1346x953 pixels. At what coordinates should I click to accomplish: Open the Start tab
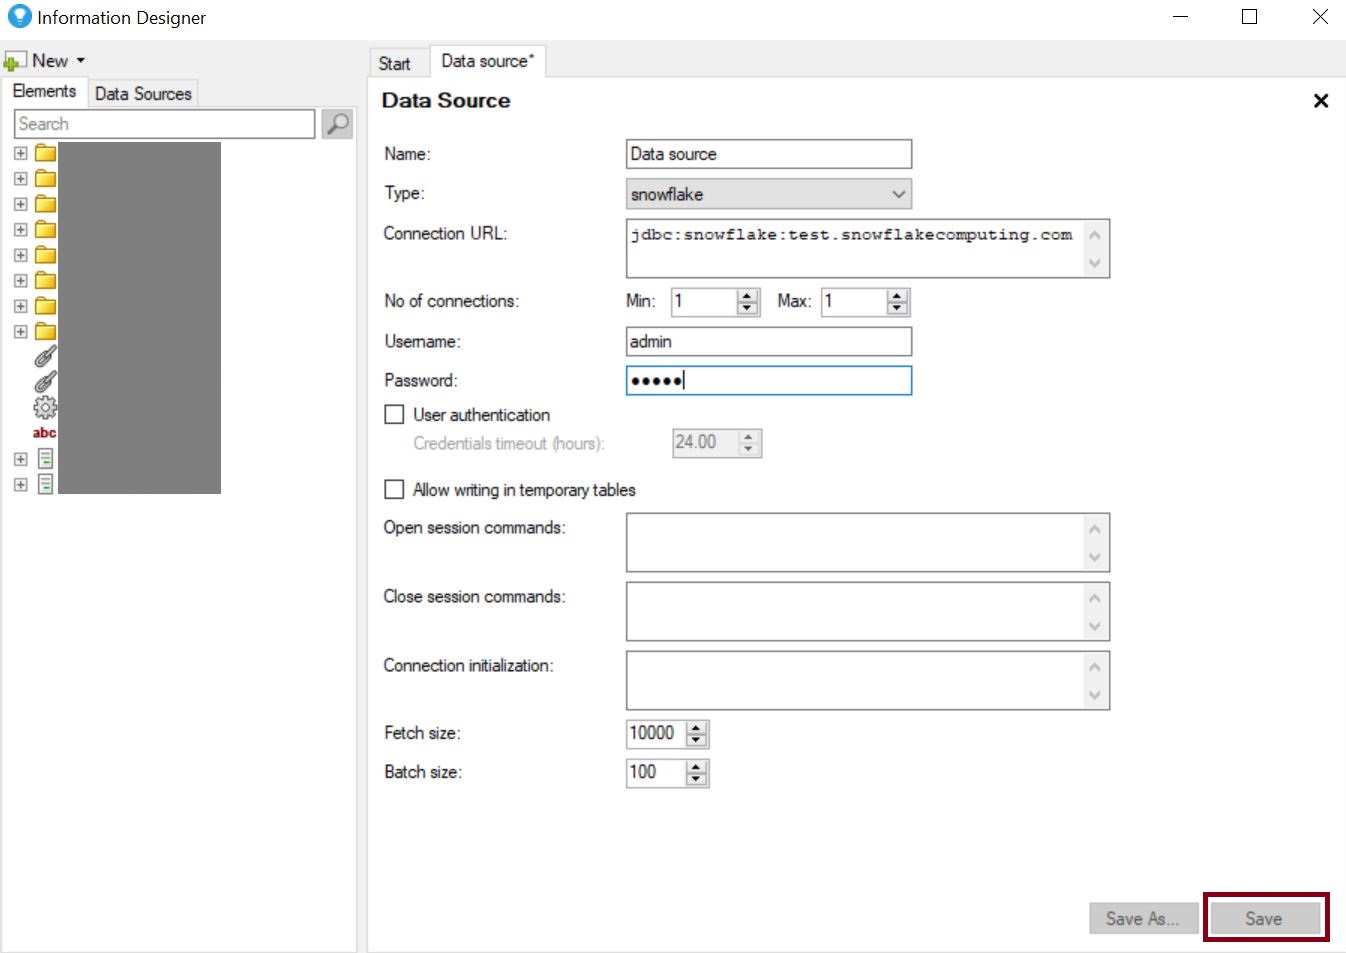(395, 63)
